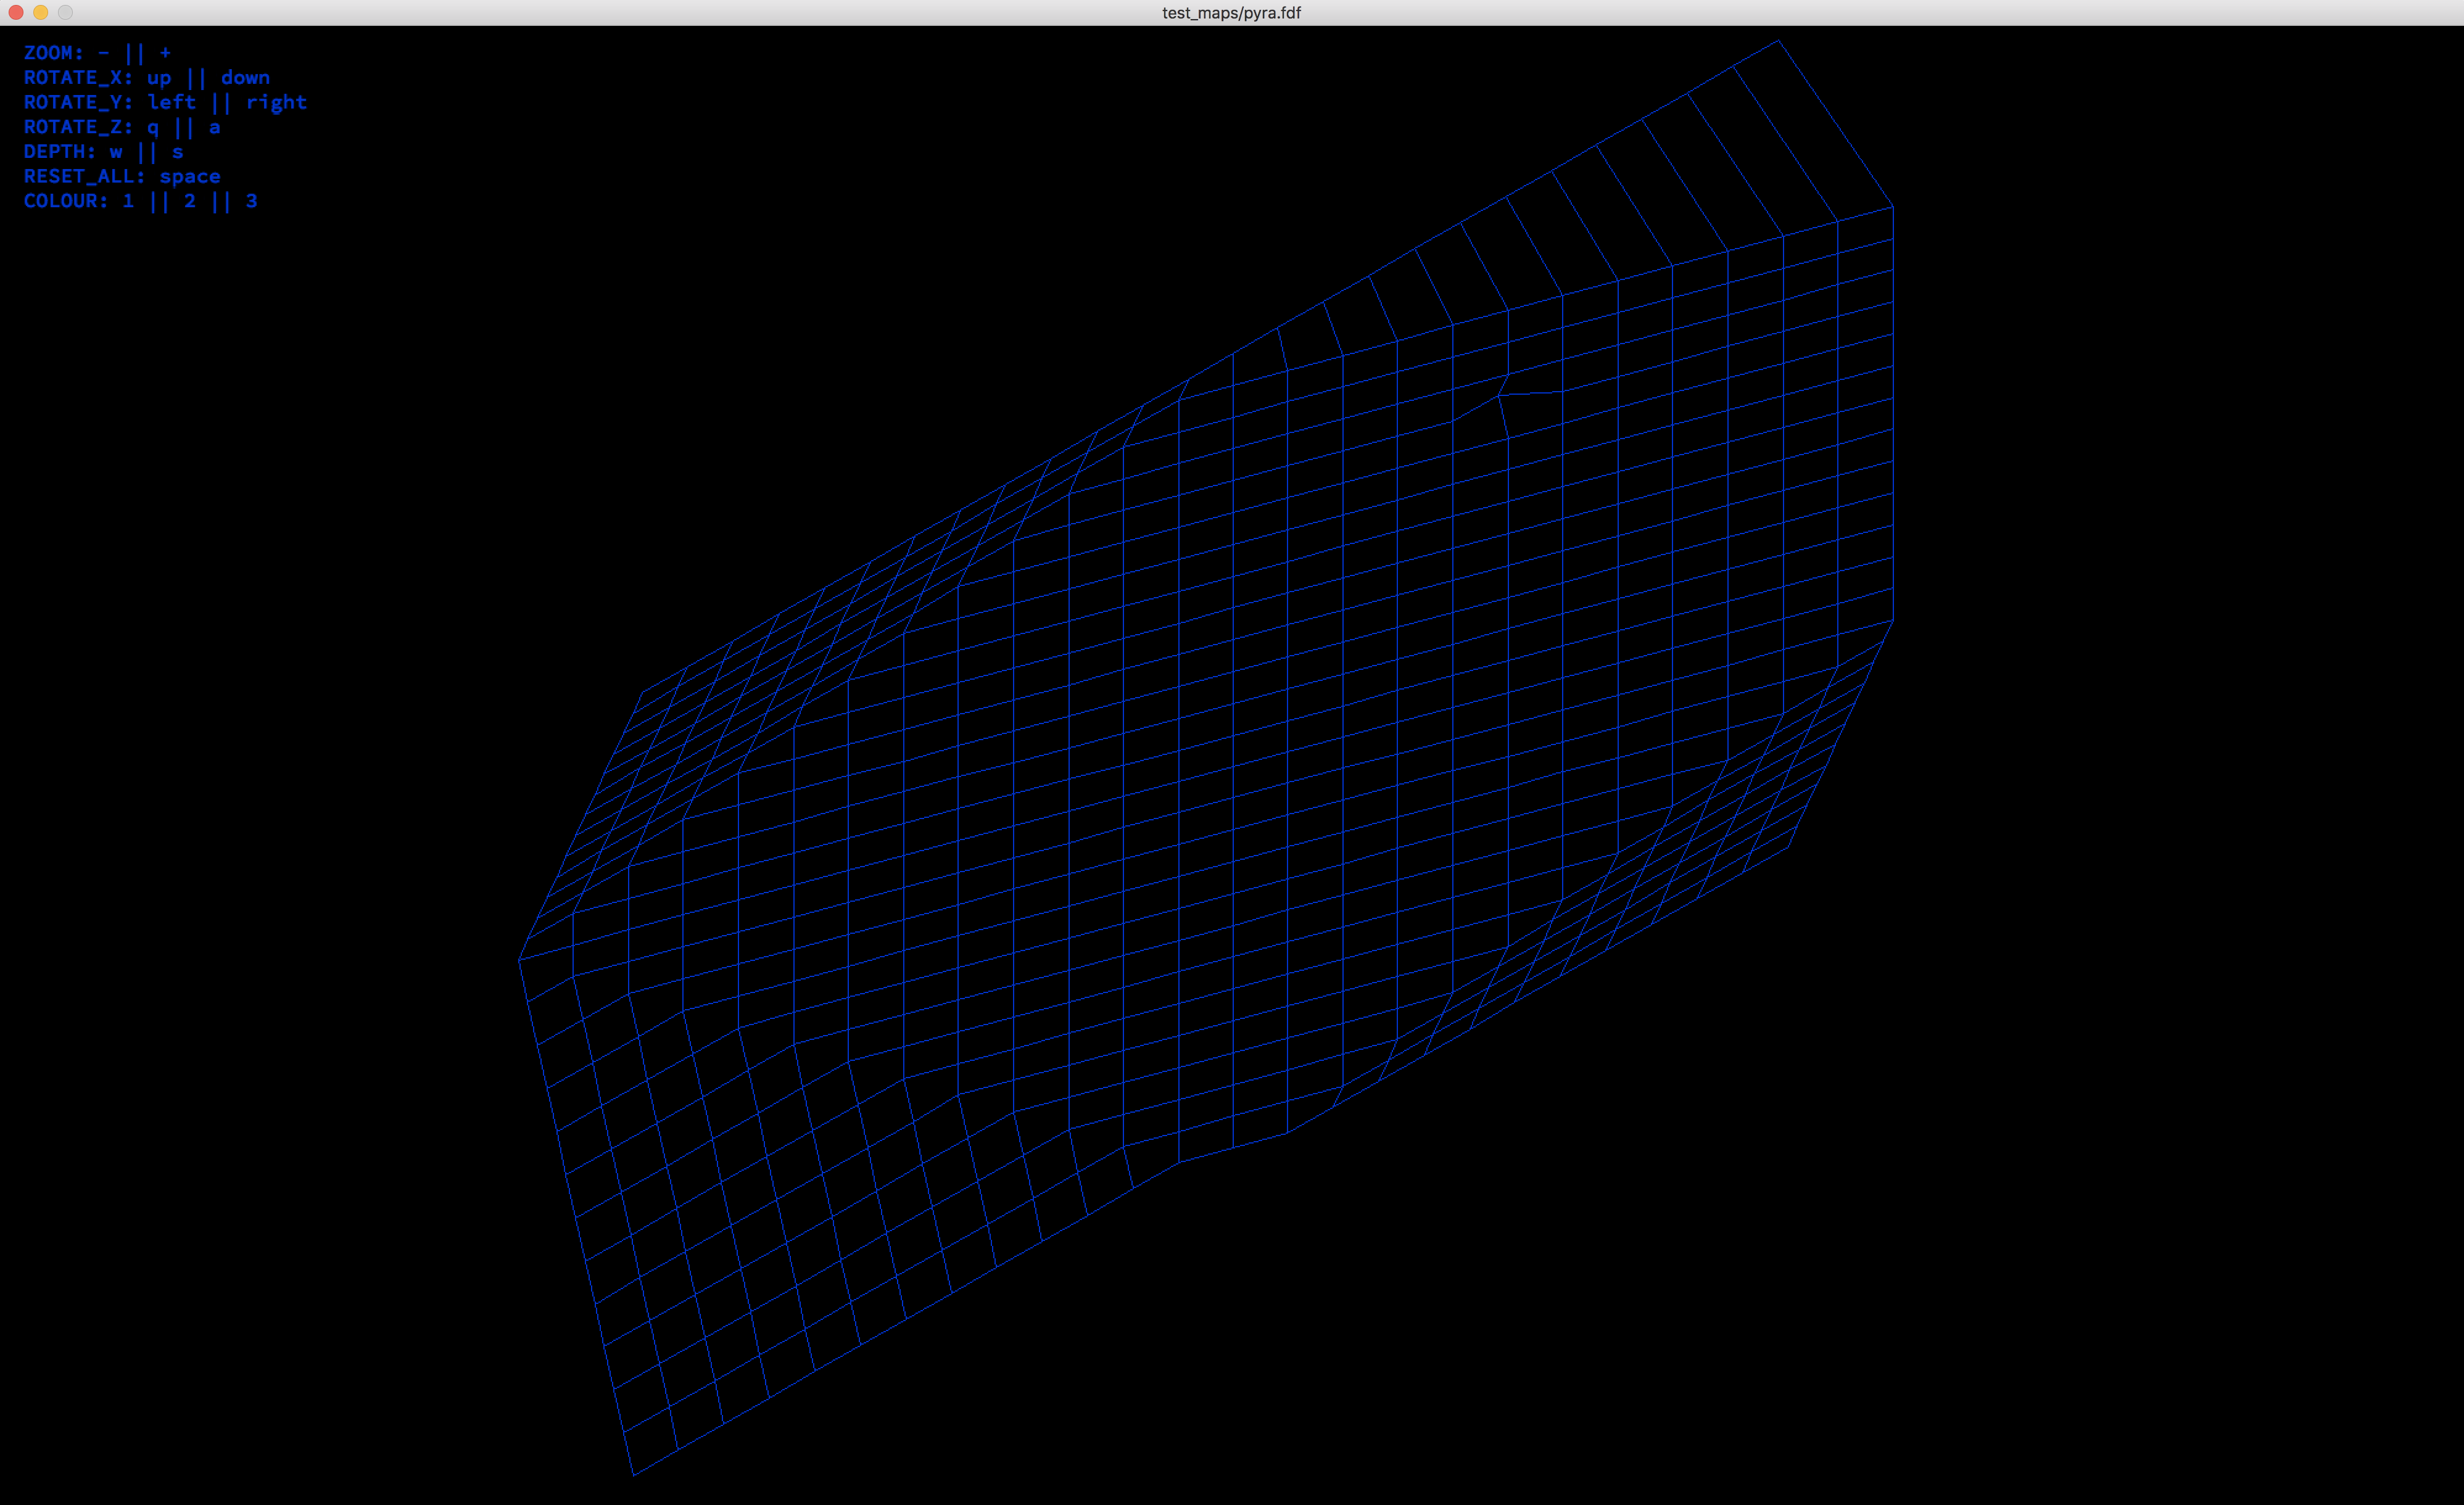Click the word 'down' beside ROTATE_X

pos(245,78)
